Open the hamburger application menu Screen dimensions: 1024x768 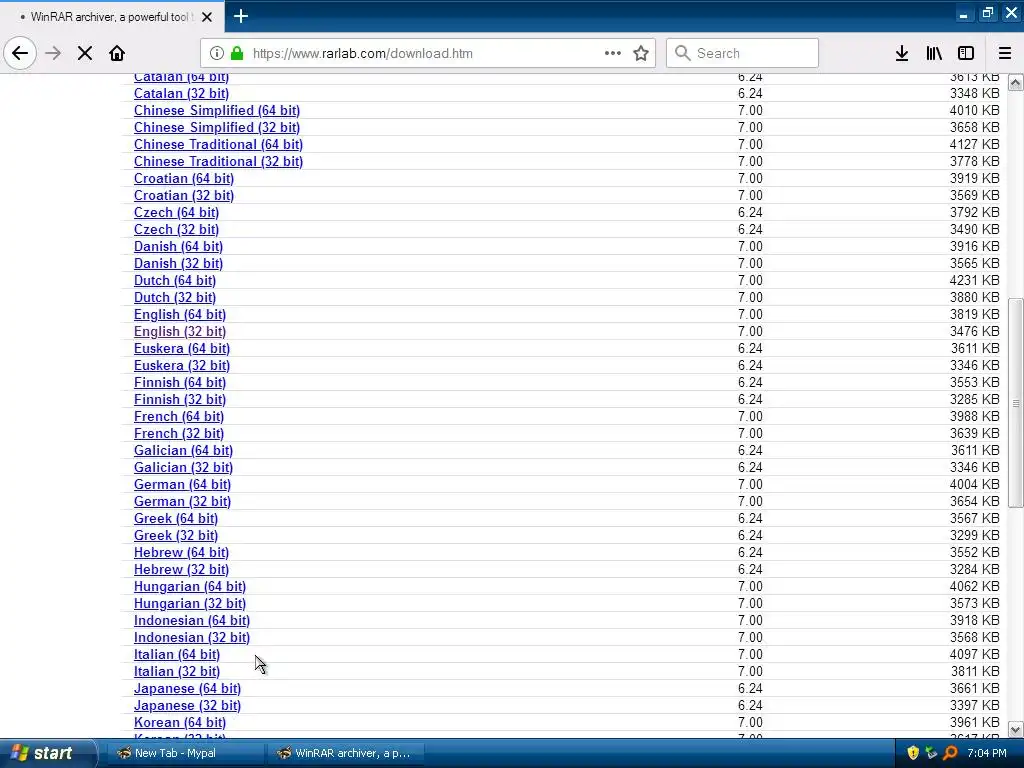(x=1005, y=53)
